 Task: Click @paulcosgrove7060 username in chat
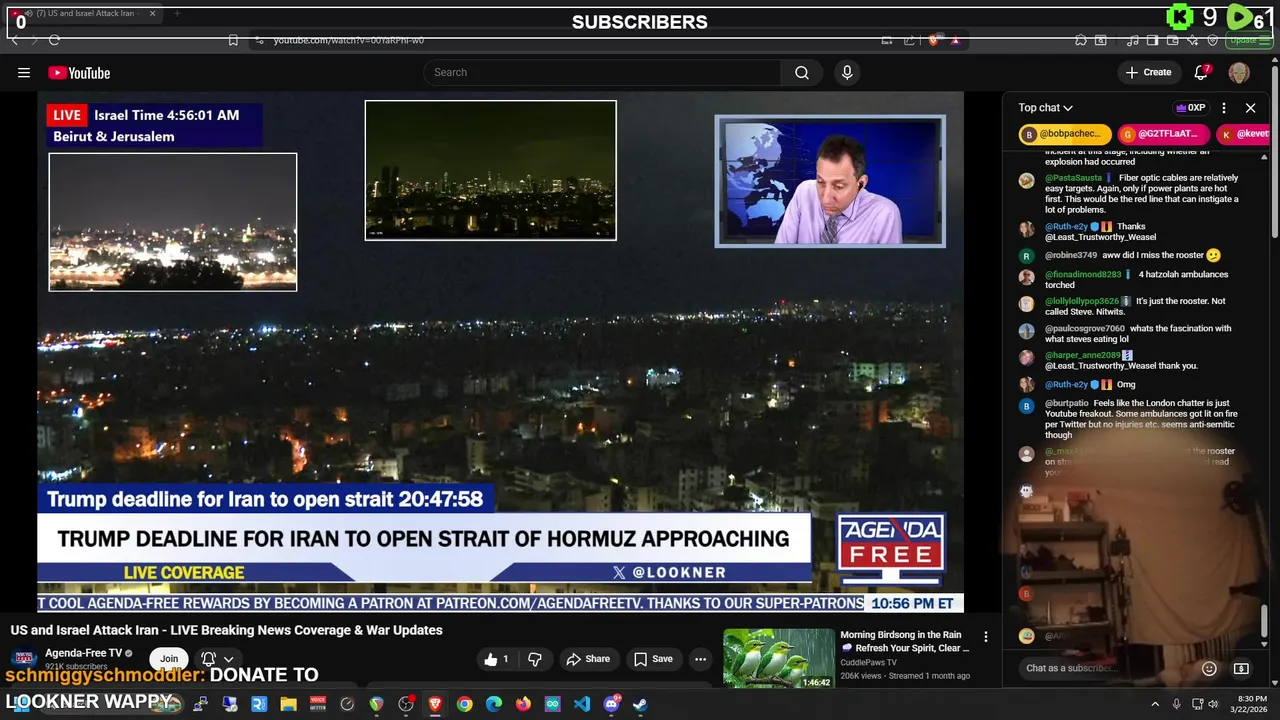(x=1085, y=329)
